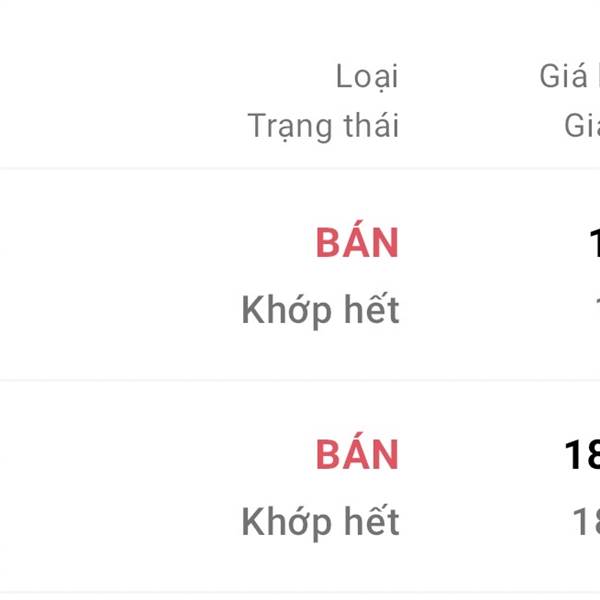Click the Loại column header

366,77
